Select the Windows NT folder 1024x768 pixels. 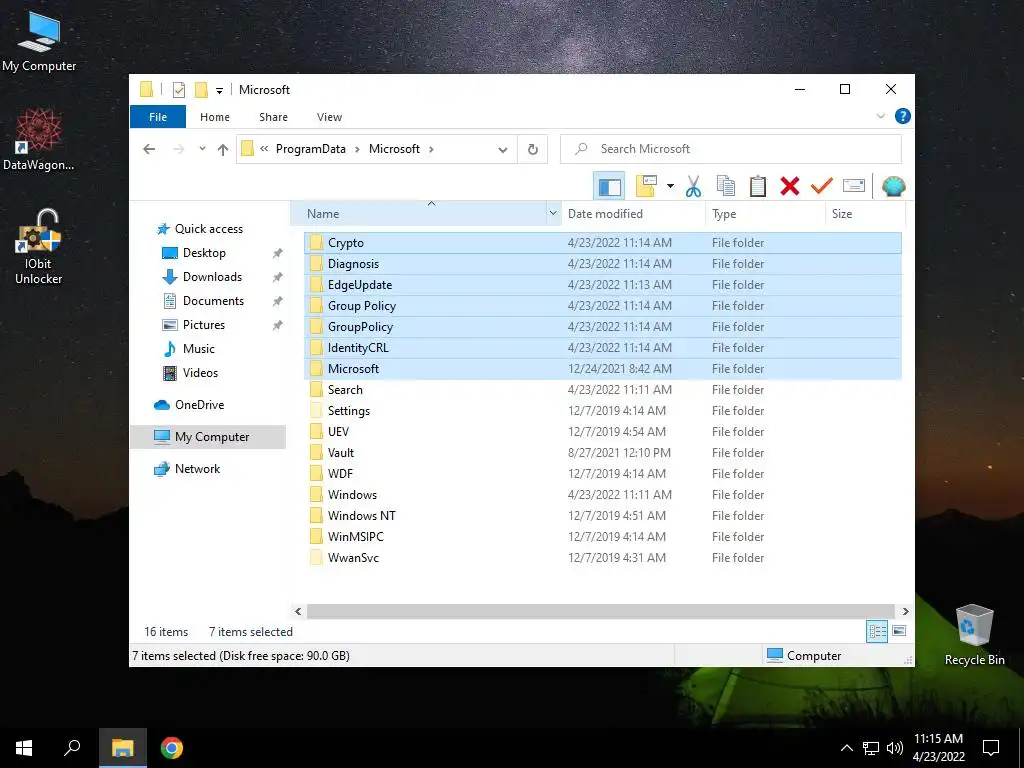point(603,516)
